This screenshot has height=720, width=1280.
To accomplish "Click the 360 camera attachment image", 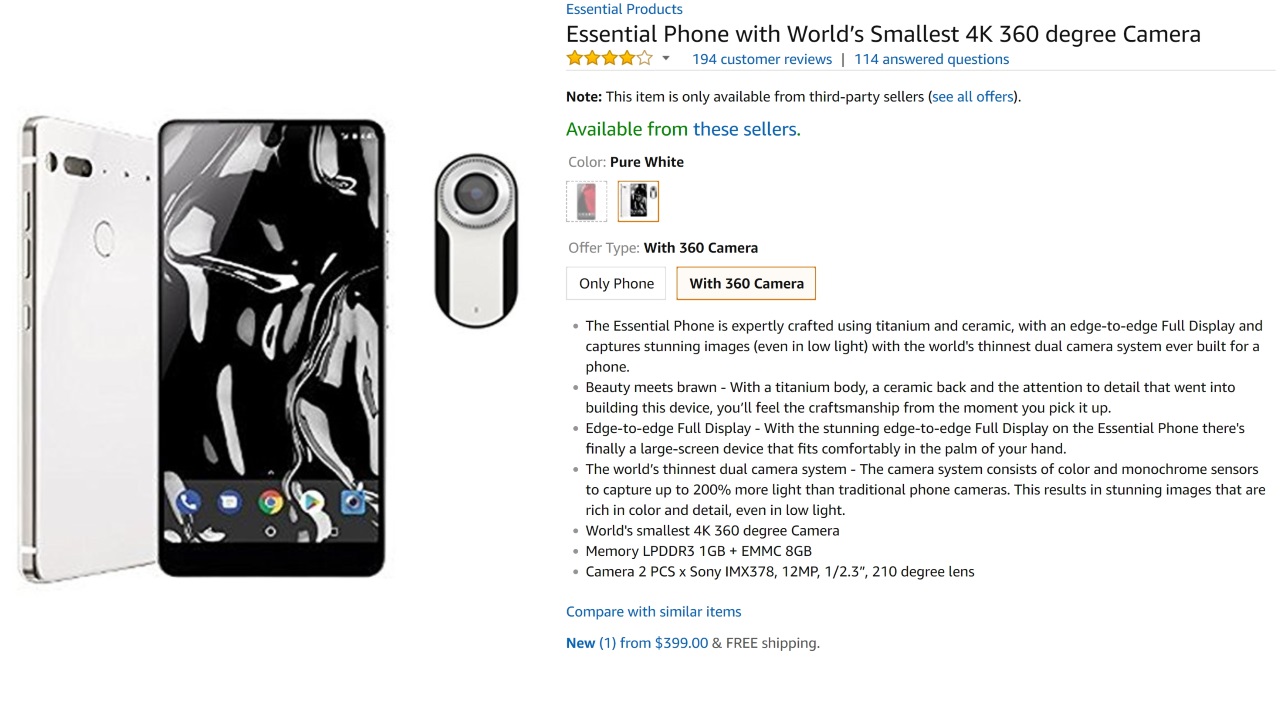I will 476,240.
